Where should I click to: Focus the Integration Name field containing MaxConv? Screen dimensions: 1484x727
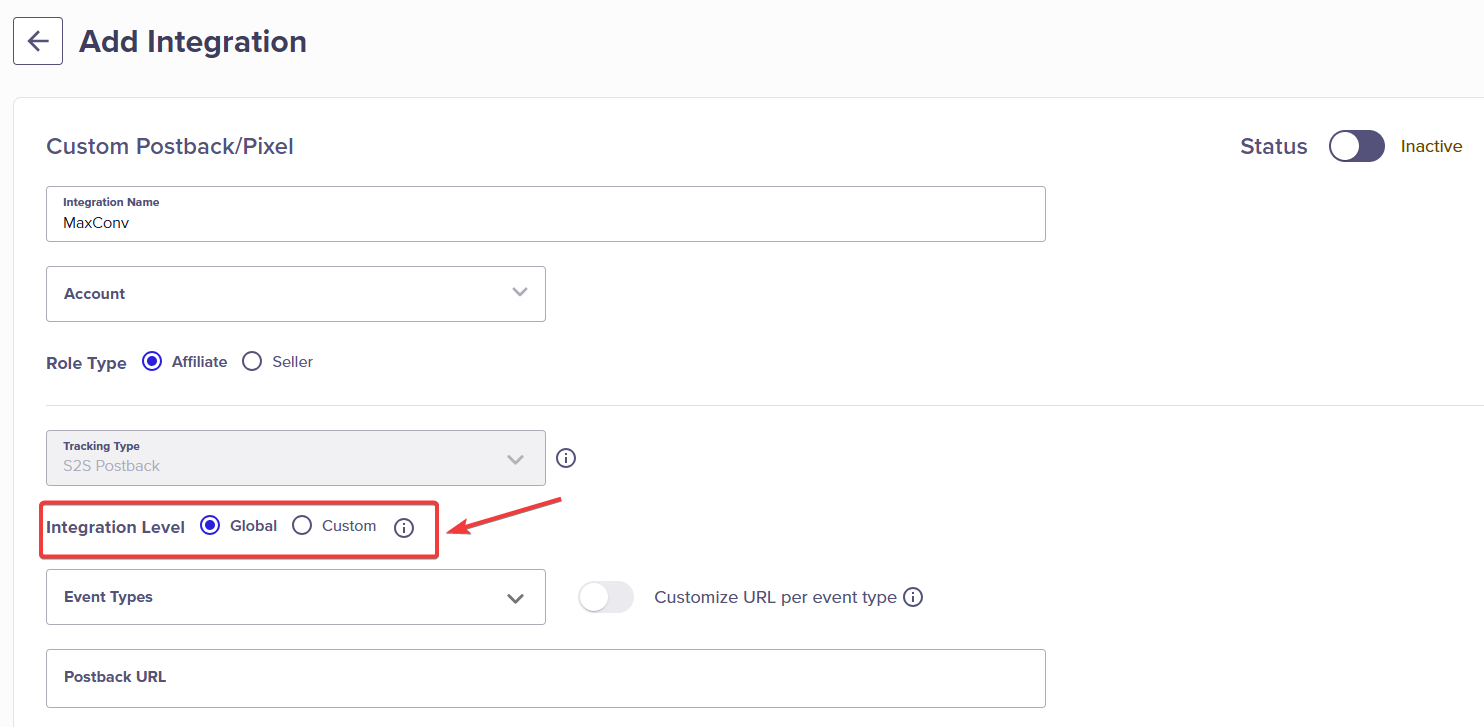coord(546,214)
